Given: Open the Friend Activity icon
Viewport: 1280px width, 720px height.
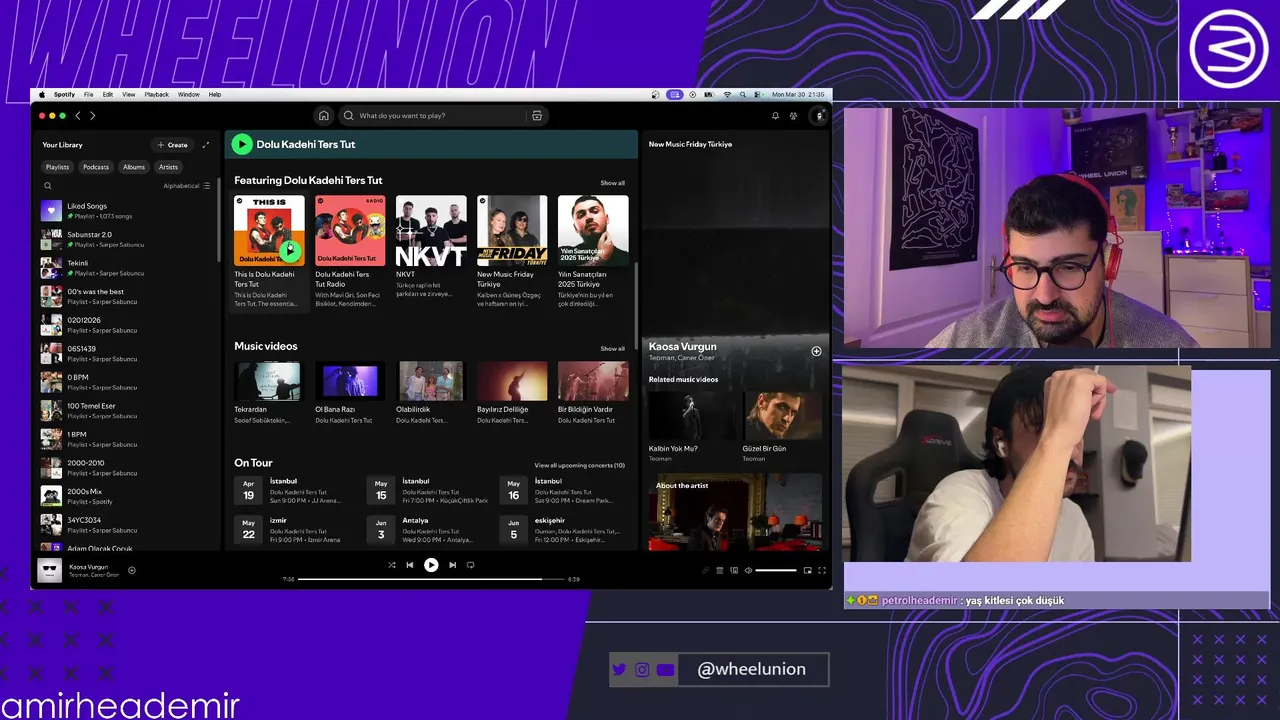Looking at the screenshot, I should coord(794,116).
